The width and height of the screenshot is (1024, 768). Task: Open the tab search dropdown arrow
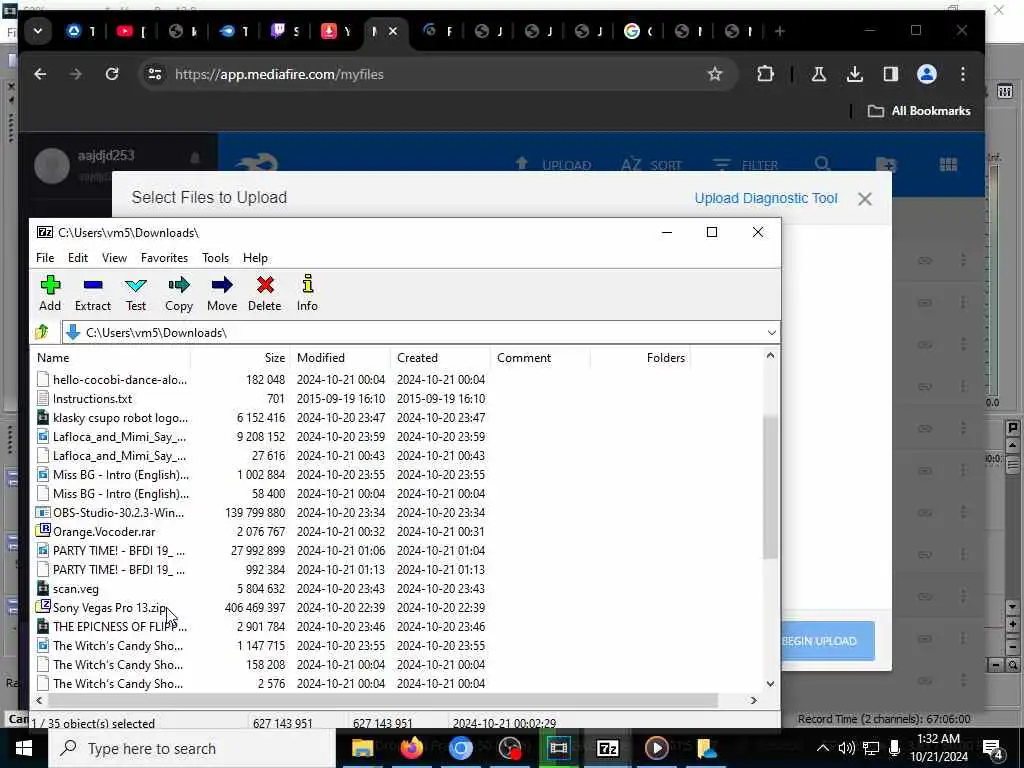click(x=38, y=31)
